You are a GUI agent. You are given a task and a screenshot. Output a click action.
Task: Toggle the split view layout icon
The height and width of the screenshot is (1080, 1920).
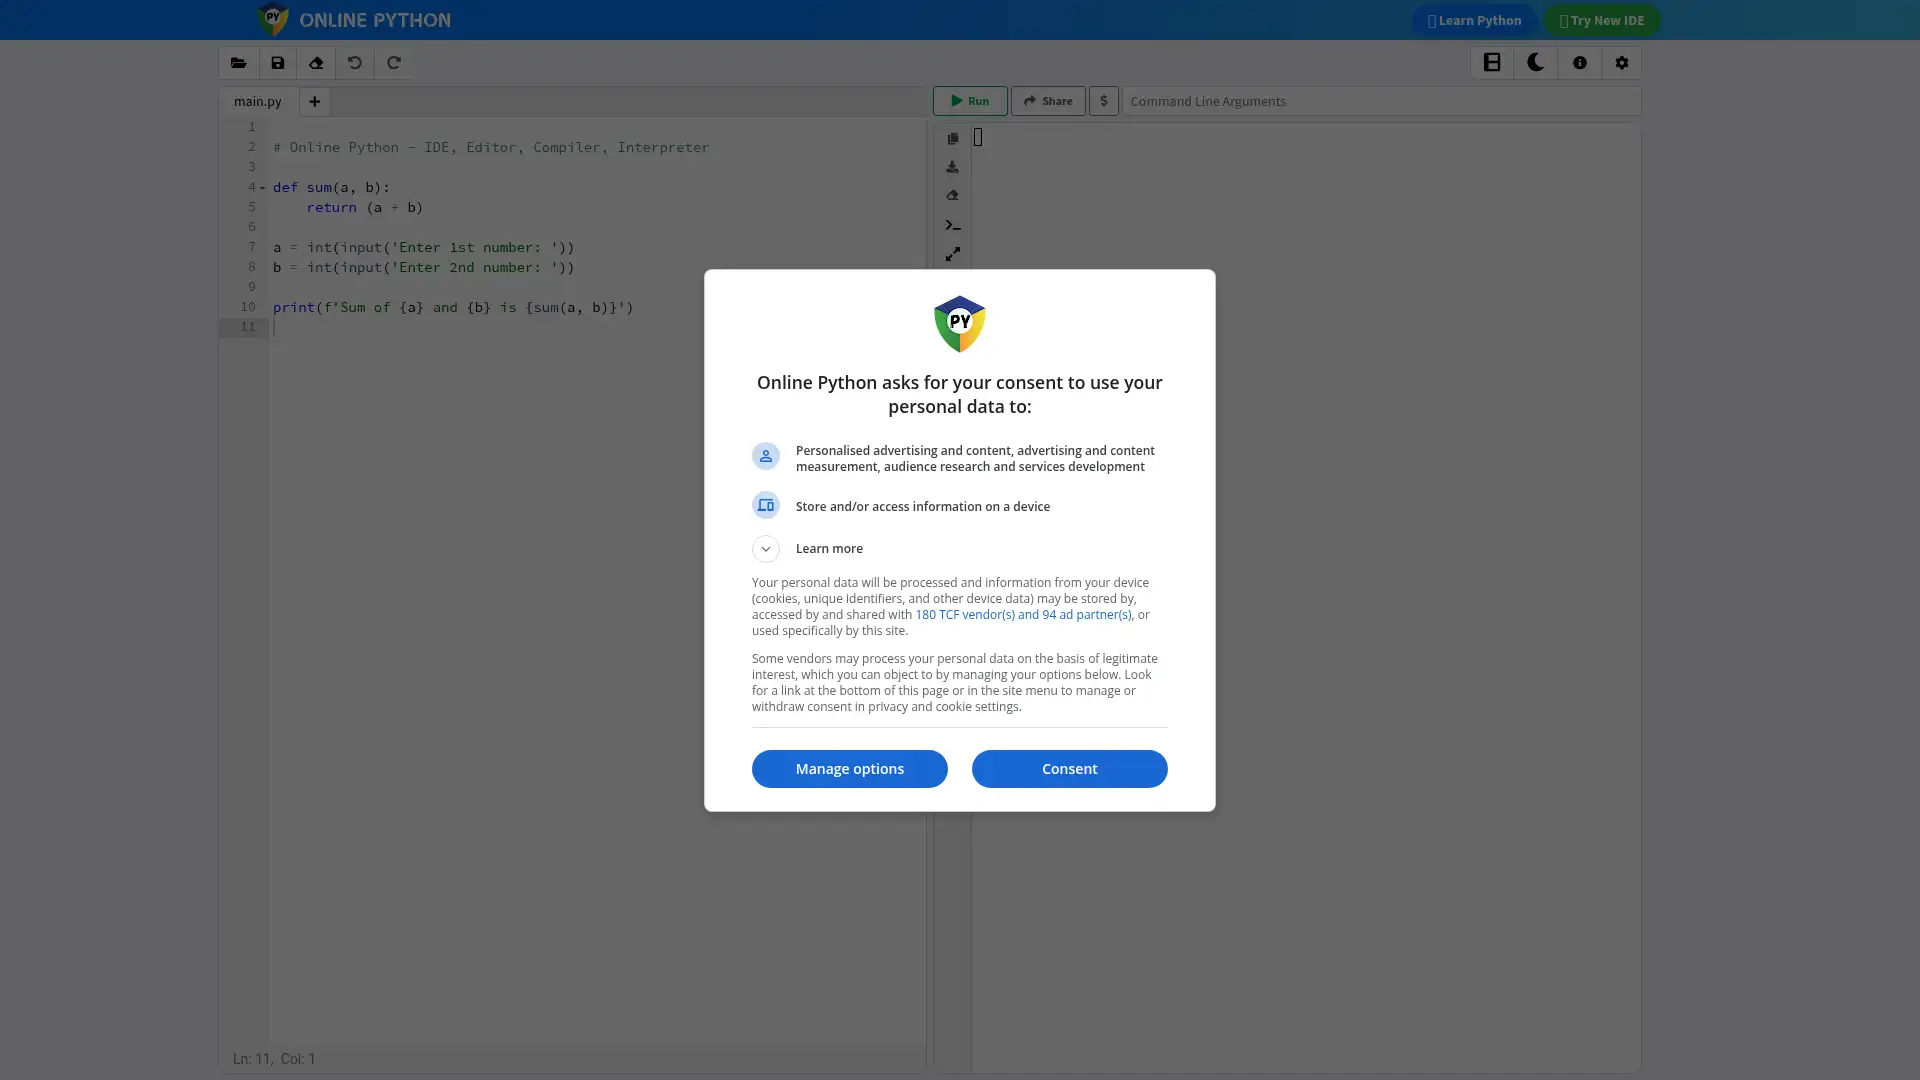point(1491,62)
